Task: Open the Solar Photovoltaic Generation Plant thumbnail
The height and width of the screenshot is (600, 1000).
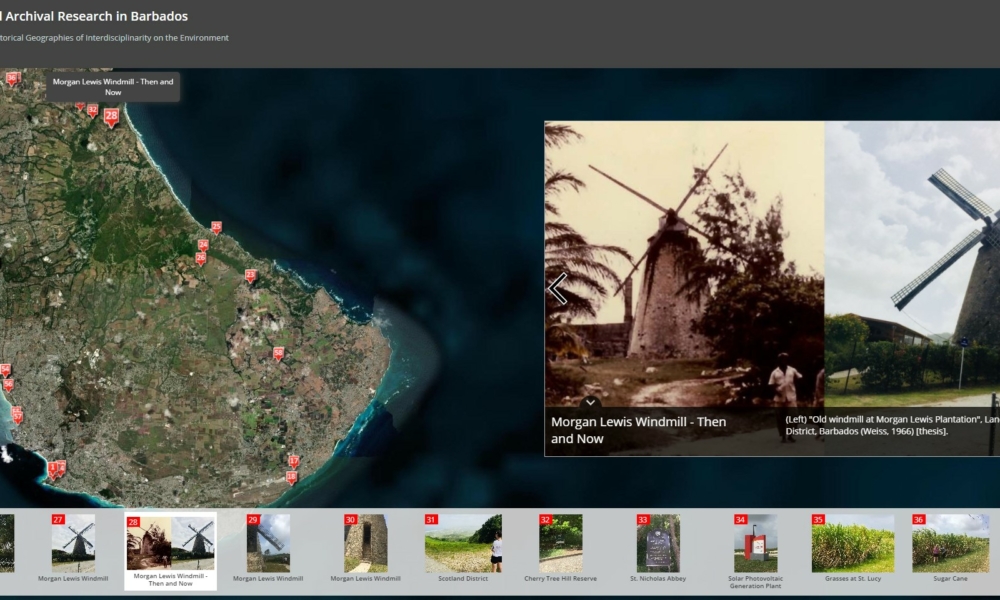Action: [x=755, y=543]
